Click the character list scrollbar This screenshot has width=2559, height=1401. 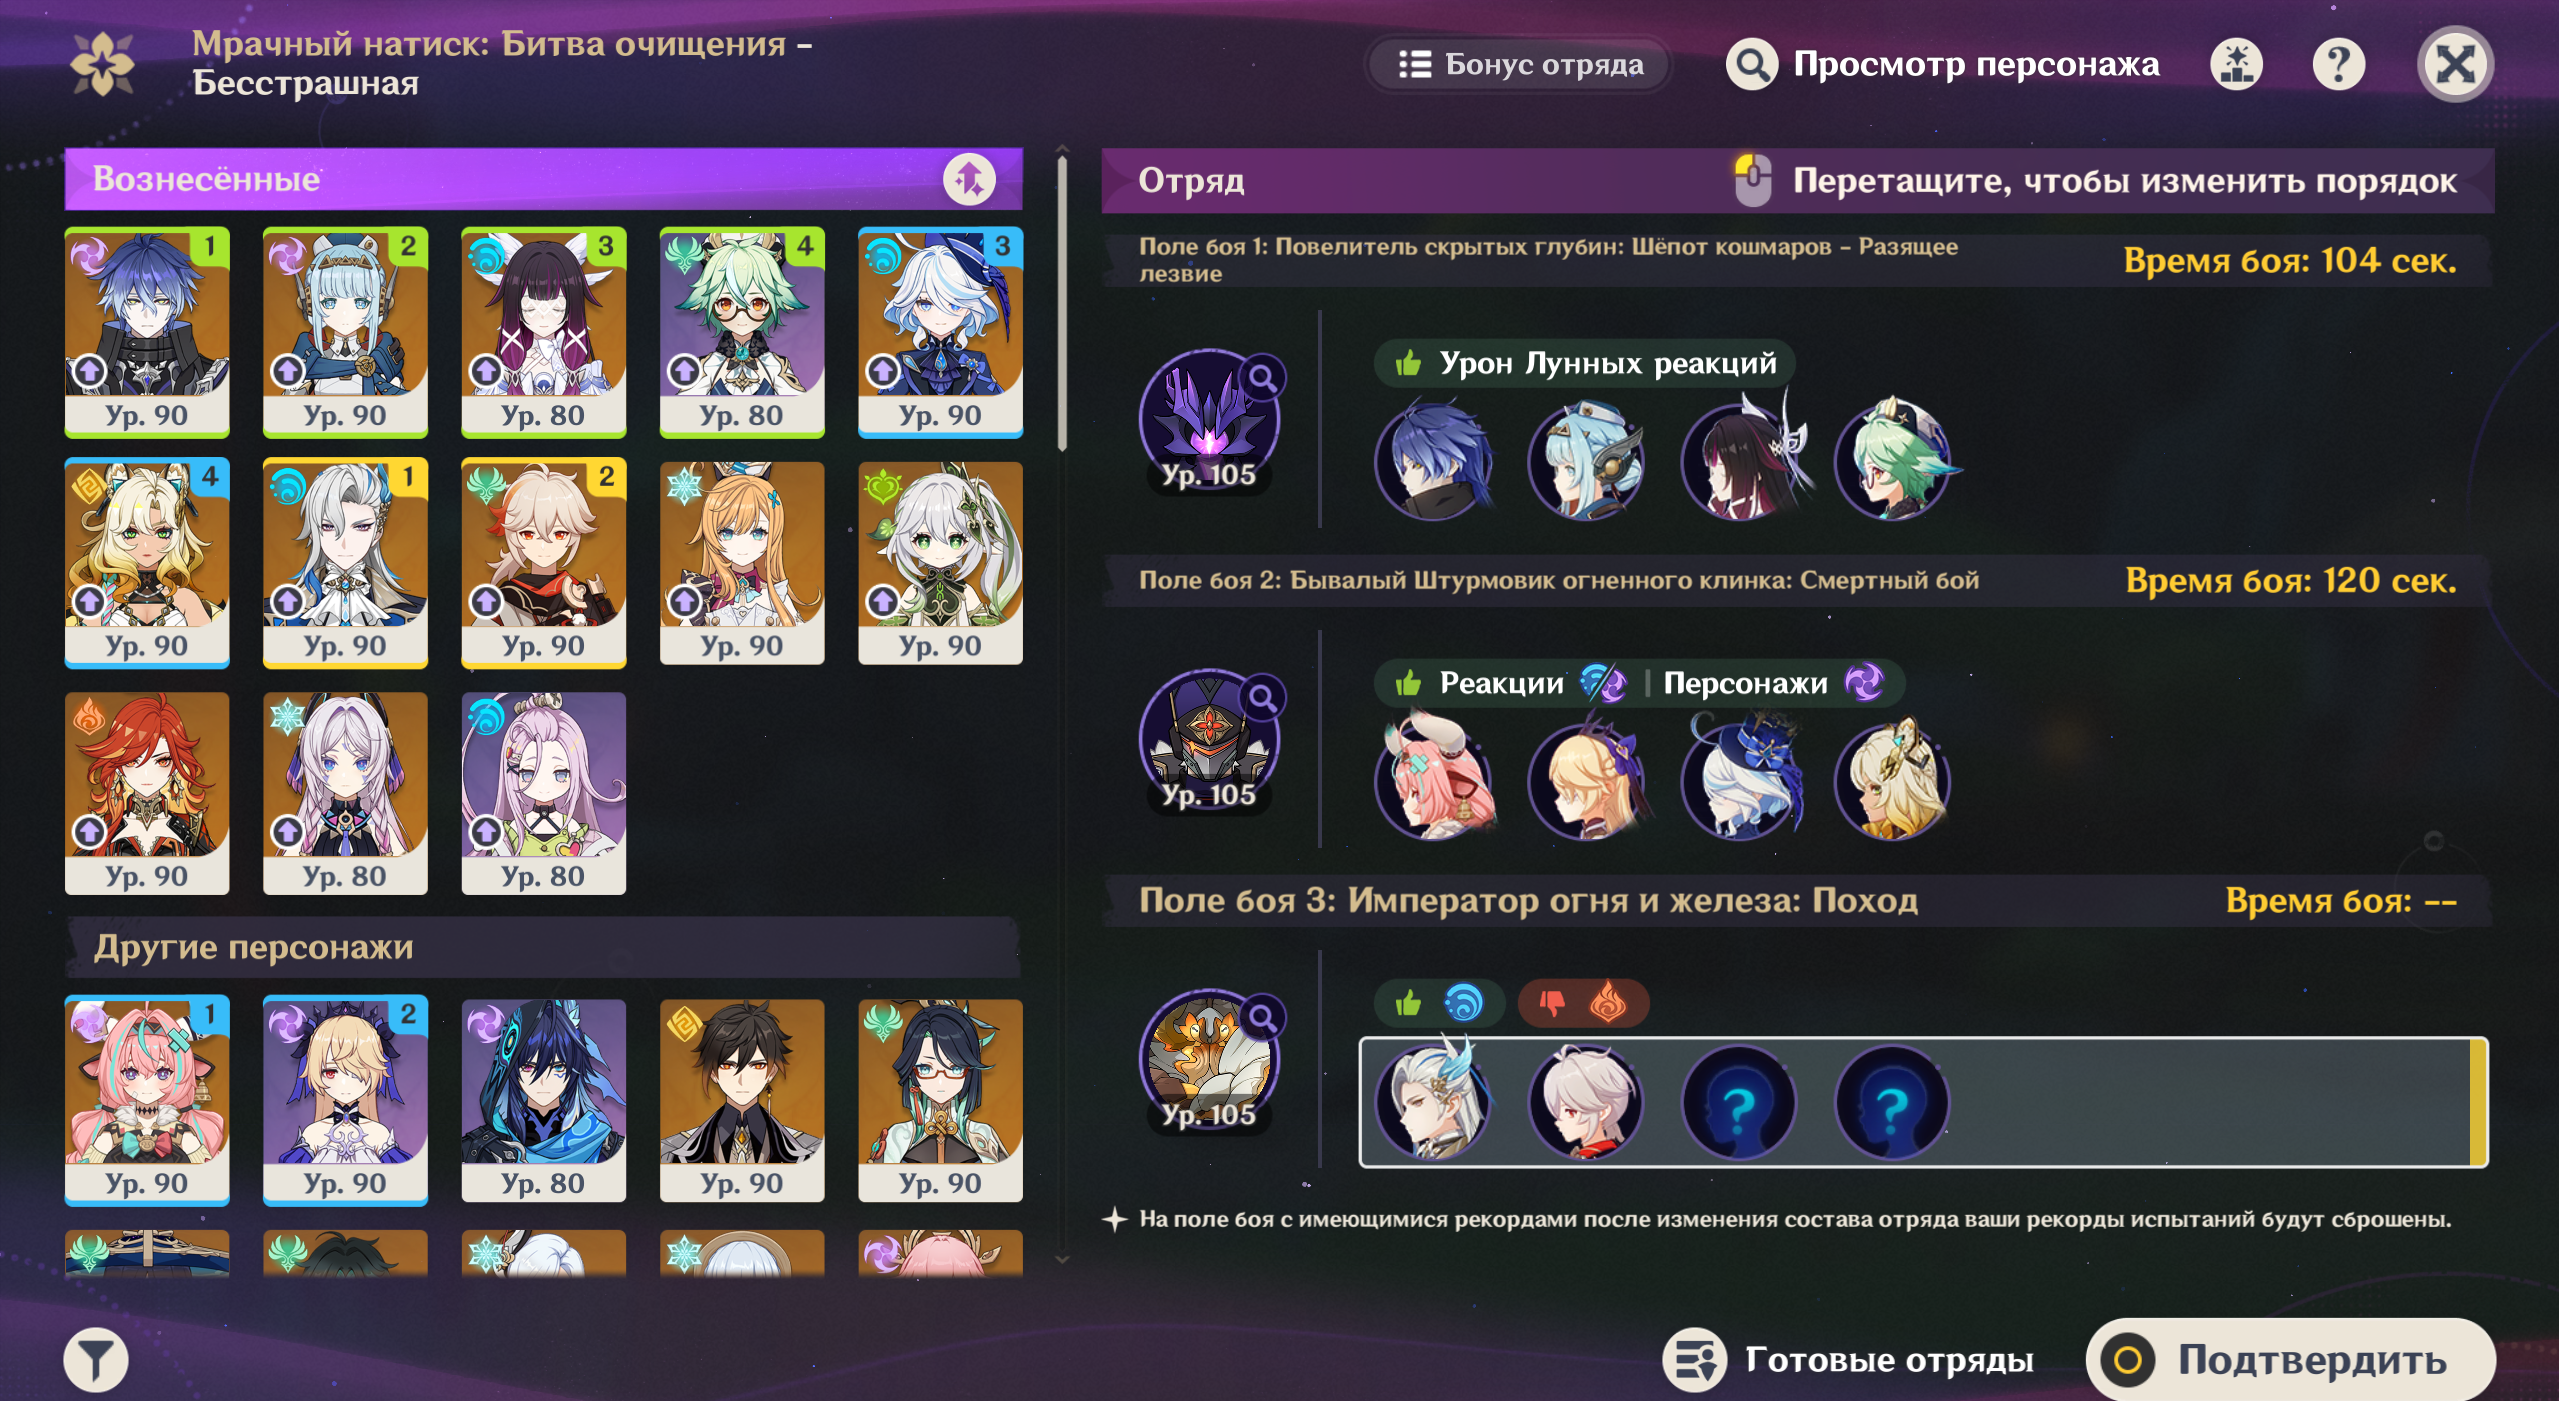pyautogui.click(x=1062, y=300)
